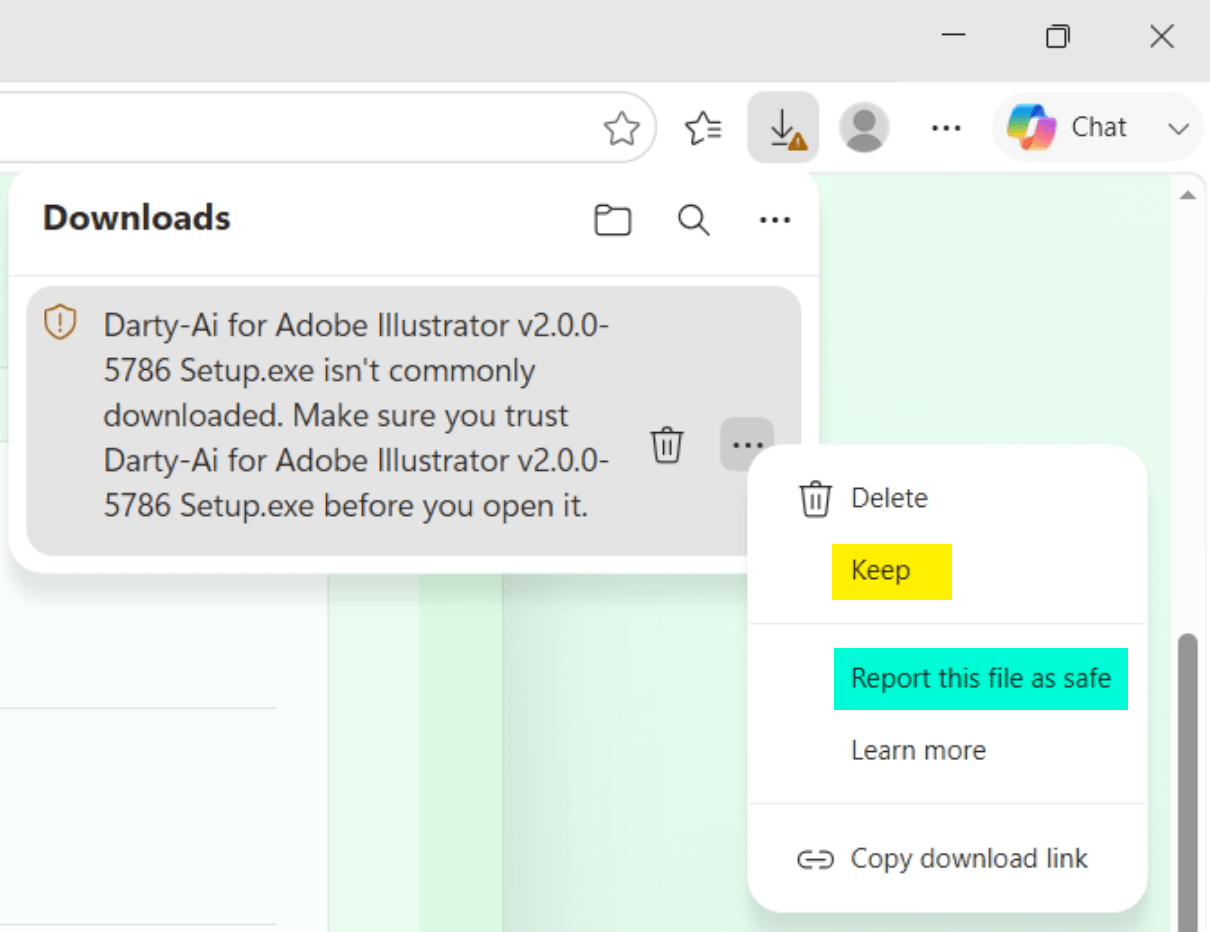This screenshot has width=1210, height=932.
Task: Open more options in Downloads header
Action: point(775,219)
